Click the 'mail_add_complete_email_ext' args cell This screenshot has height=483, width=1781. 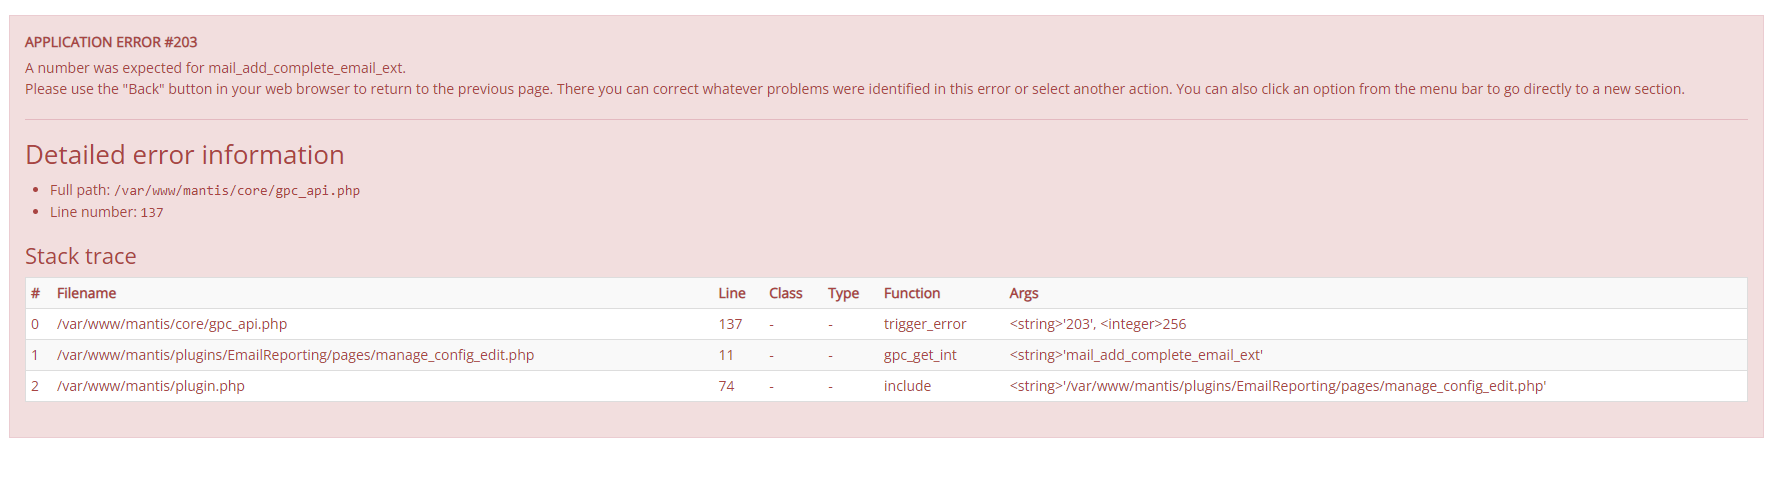pyautogui.click(x=1136, y=355)
